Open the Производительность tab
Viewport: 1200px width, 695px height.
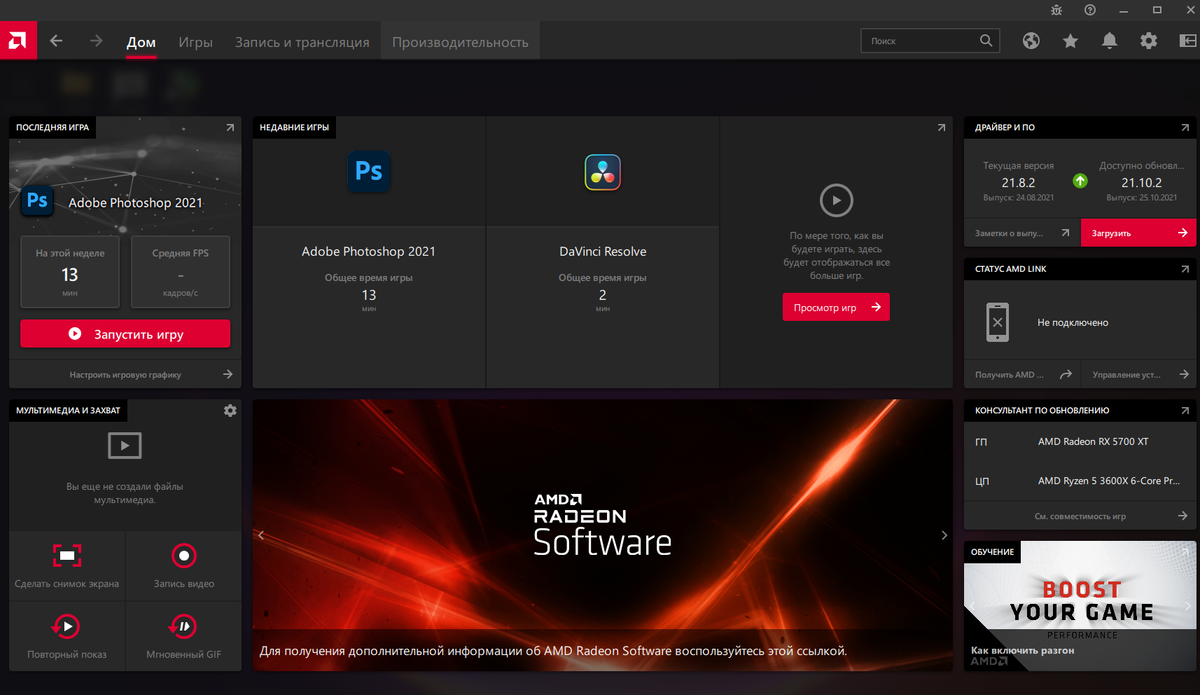pyautogui.click(x=460, y=42)
